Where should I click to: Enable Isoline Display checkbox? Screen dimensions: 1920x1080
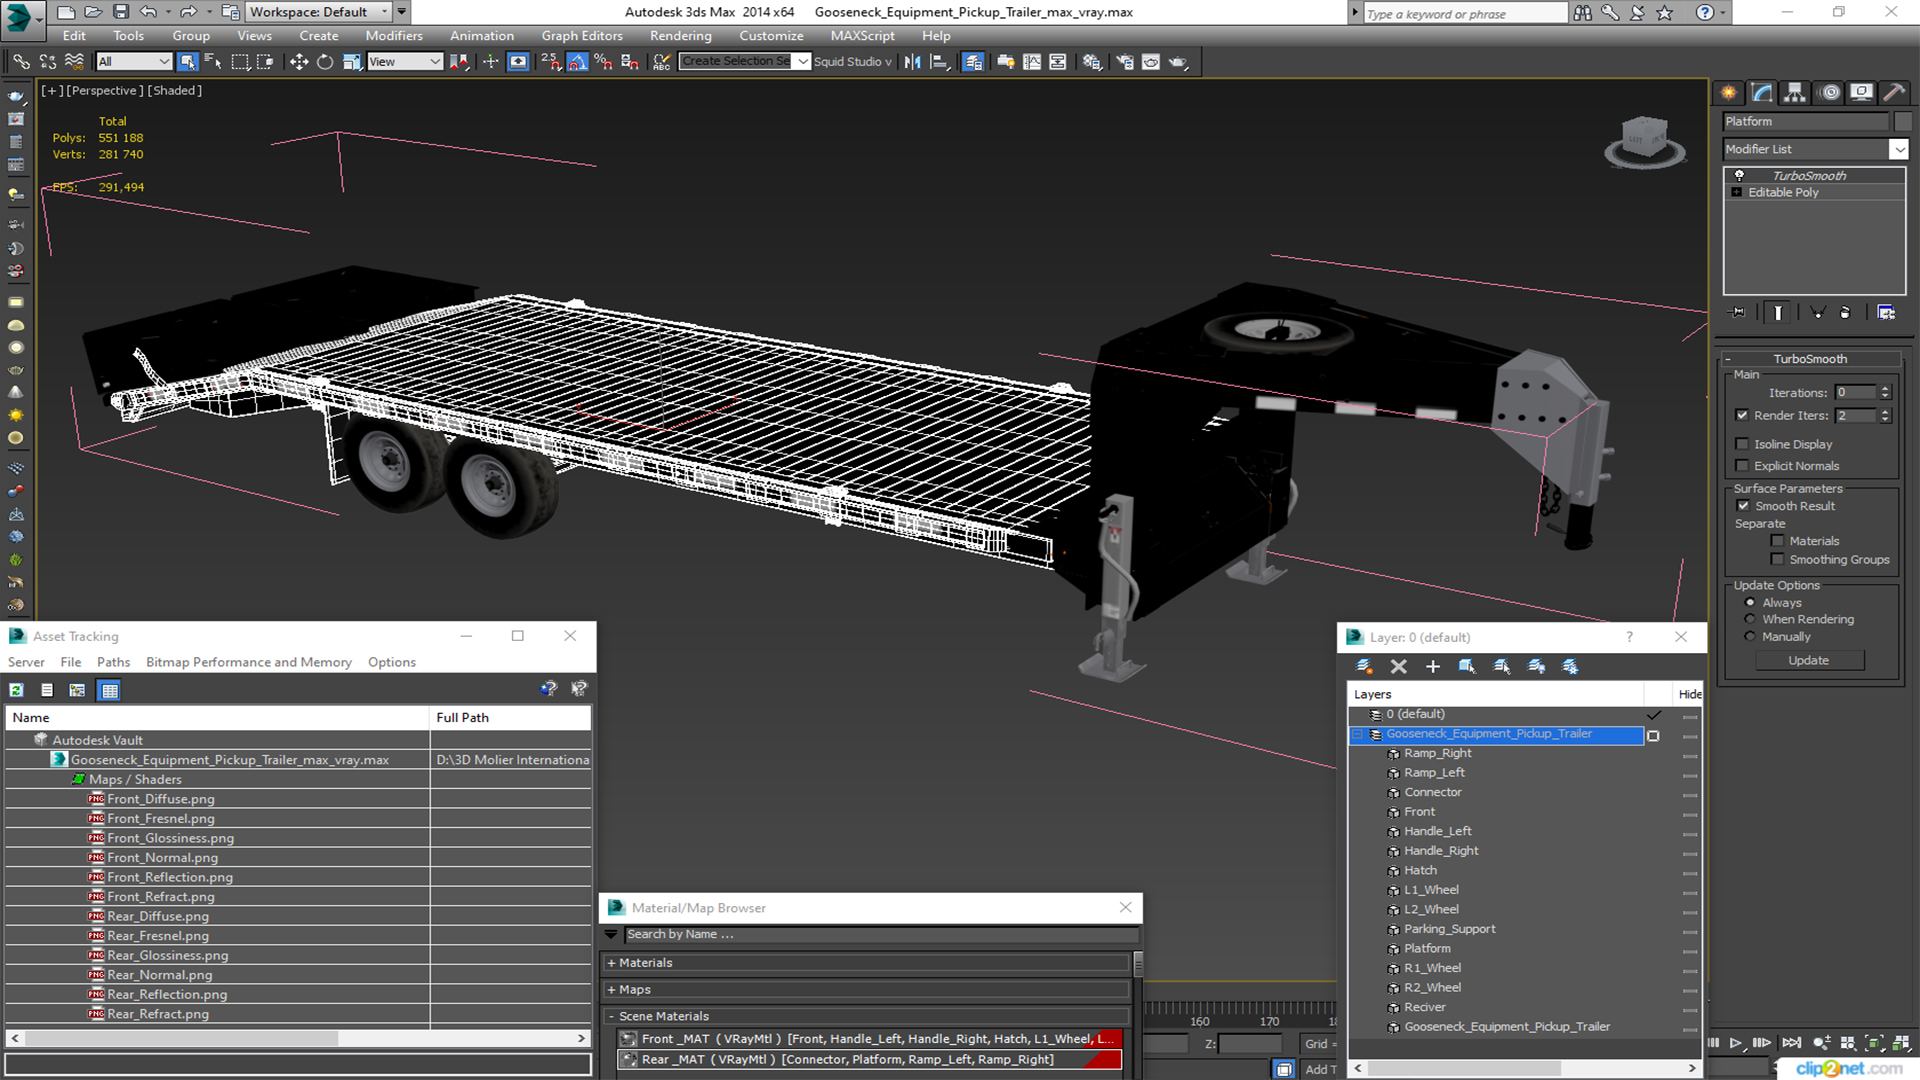click(x=1742, y=444)
